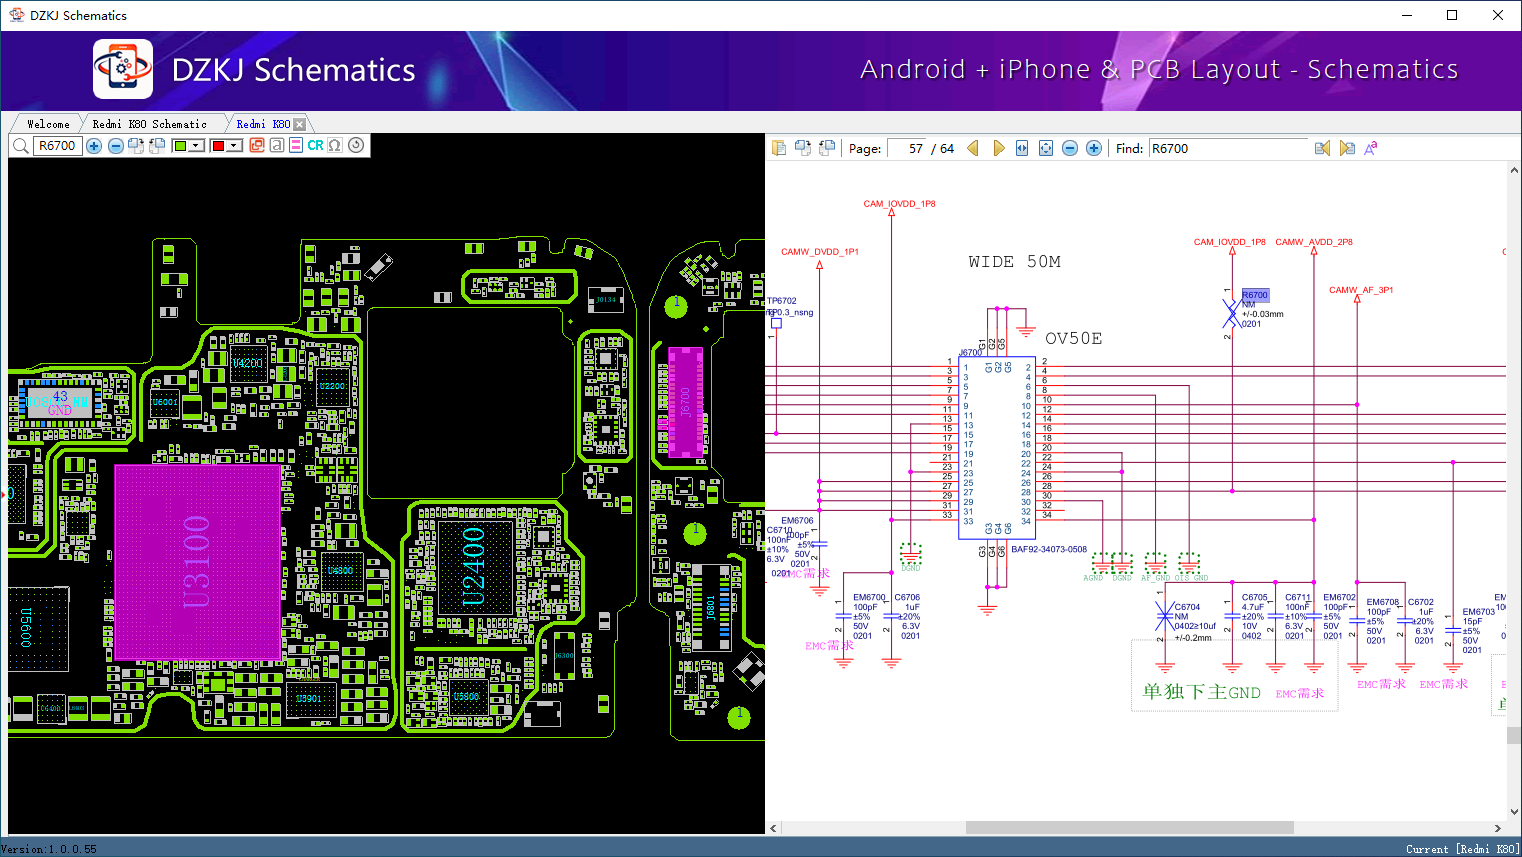Go to the next schematic page

[998, 148]
